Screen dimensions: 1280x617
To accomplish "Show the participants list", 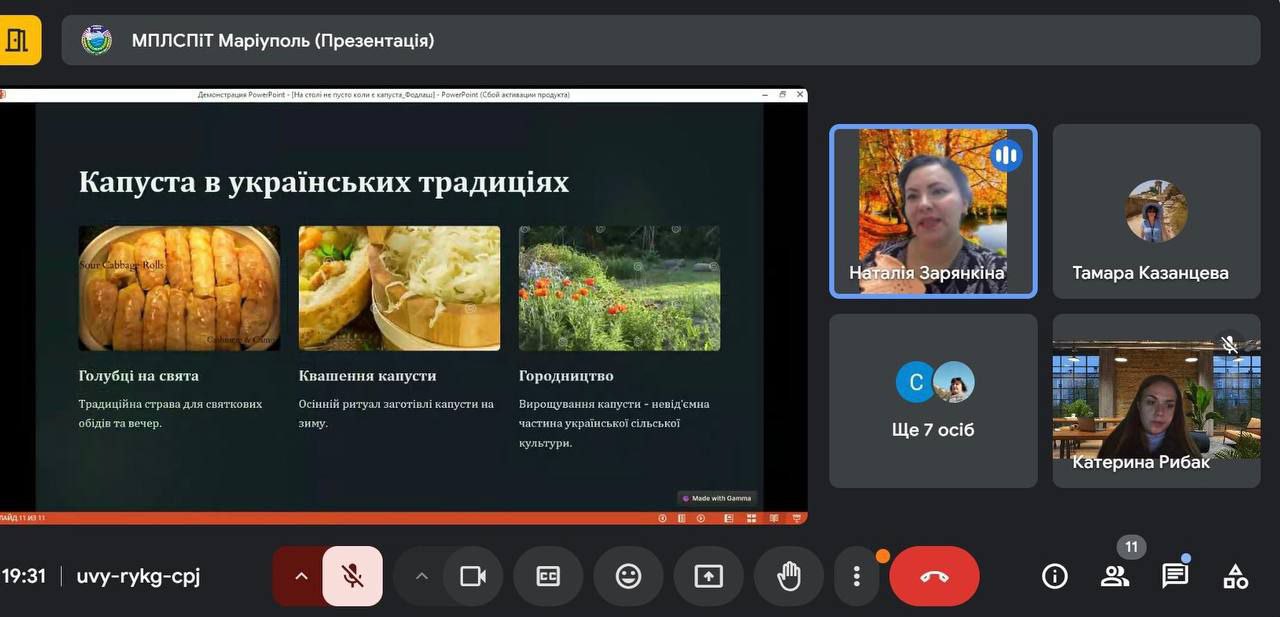I will (x=1114, y=576).
